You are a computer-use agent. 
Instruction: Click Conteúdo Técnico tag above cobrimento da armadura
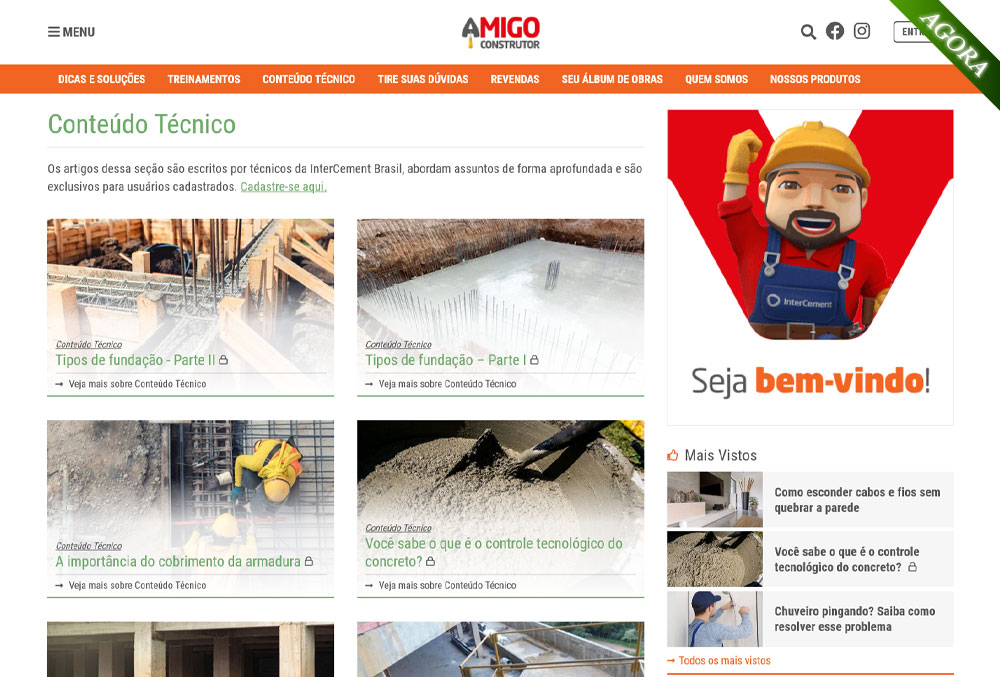[x=89, y=546]
